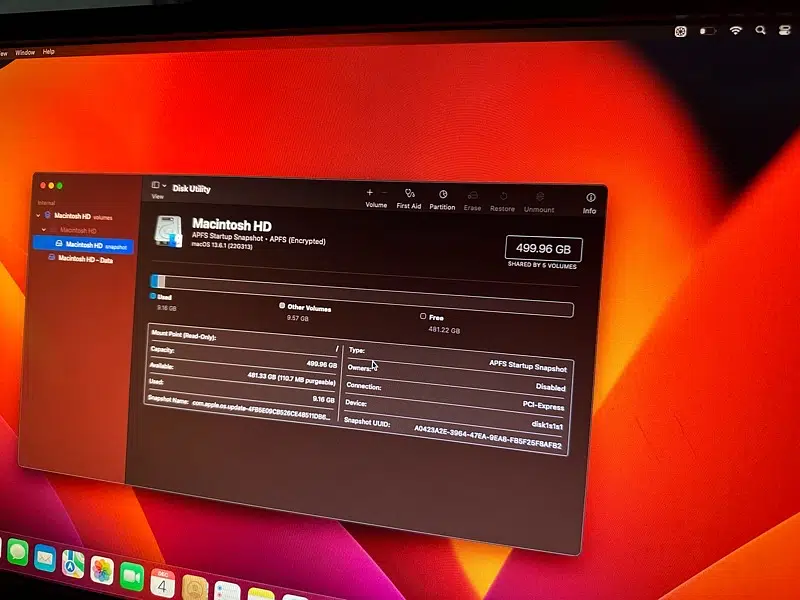Click Type value 'APFS Startup Snapshot'
This screenshot has width=800, height=600.
click(528, 366)
